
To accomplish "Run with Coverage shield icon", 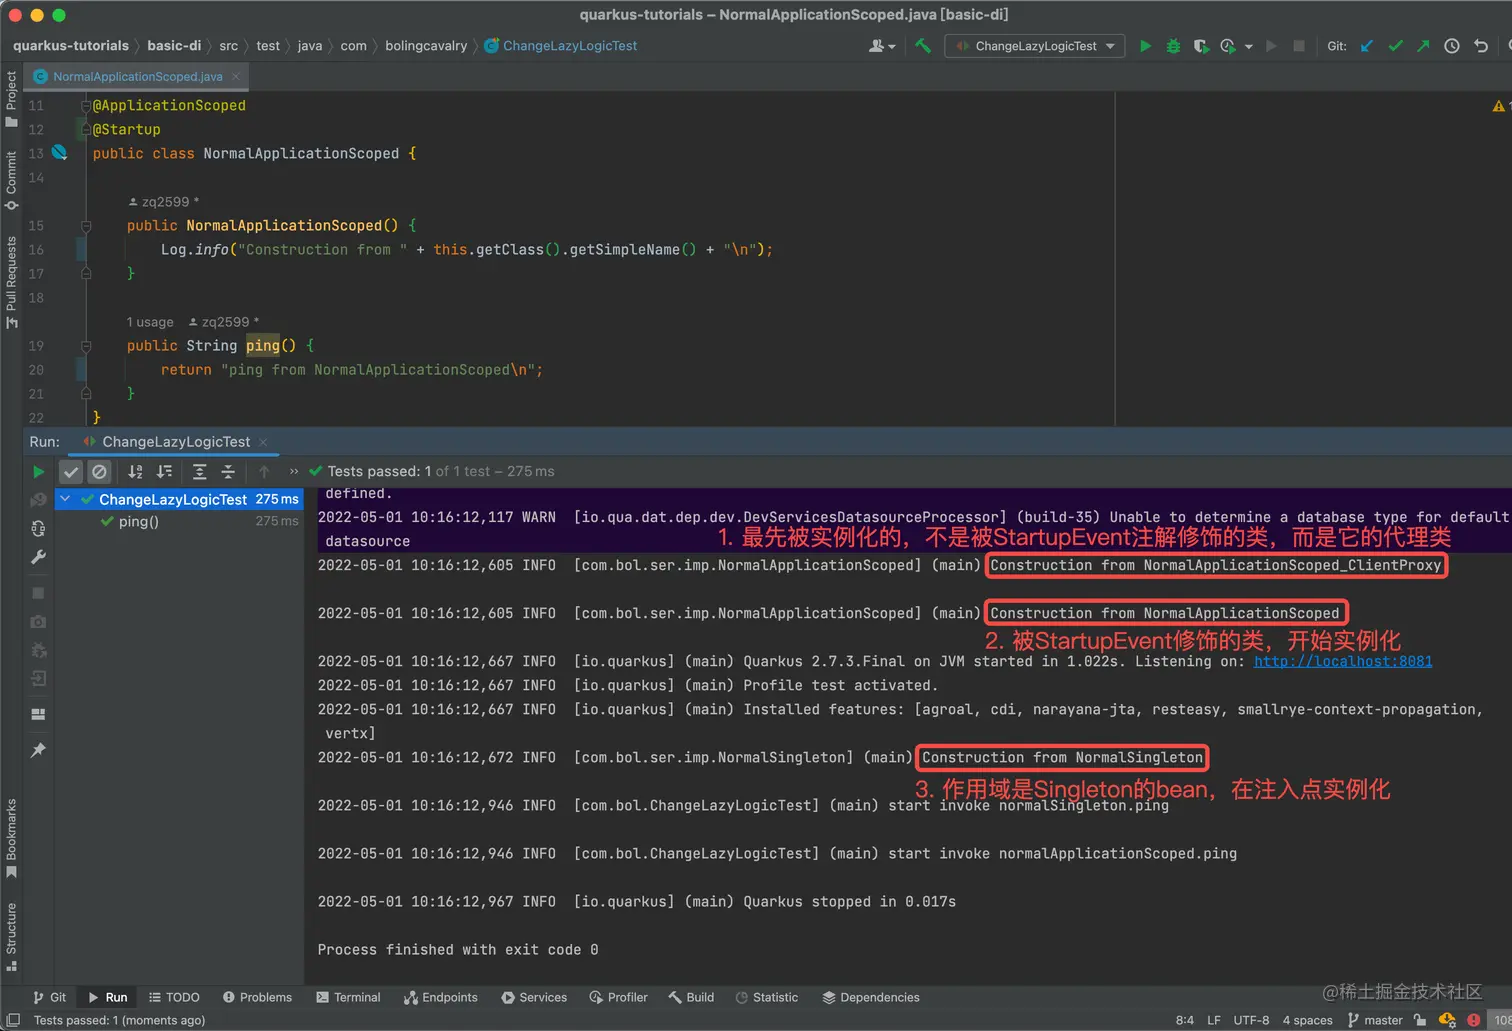I will [x=1200, y=46].
